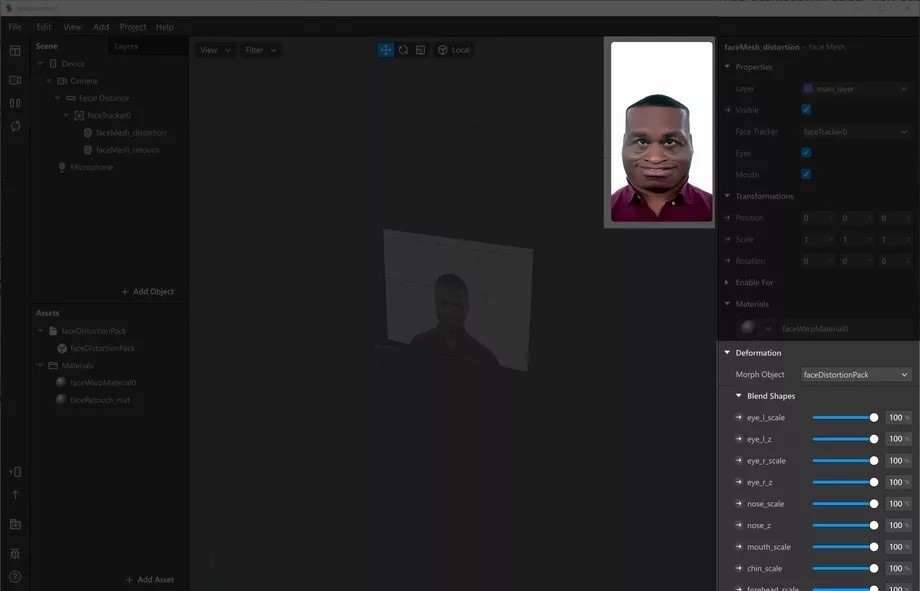Click the faceMesh_retouch mesh icon
This screenshot has width=920, height=591.
pyautogui.click(x=88, y=150)
